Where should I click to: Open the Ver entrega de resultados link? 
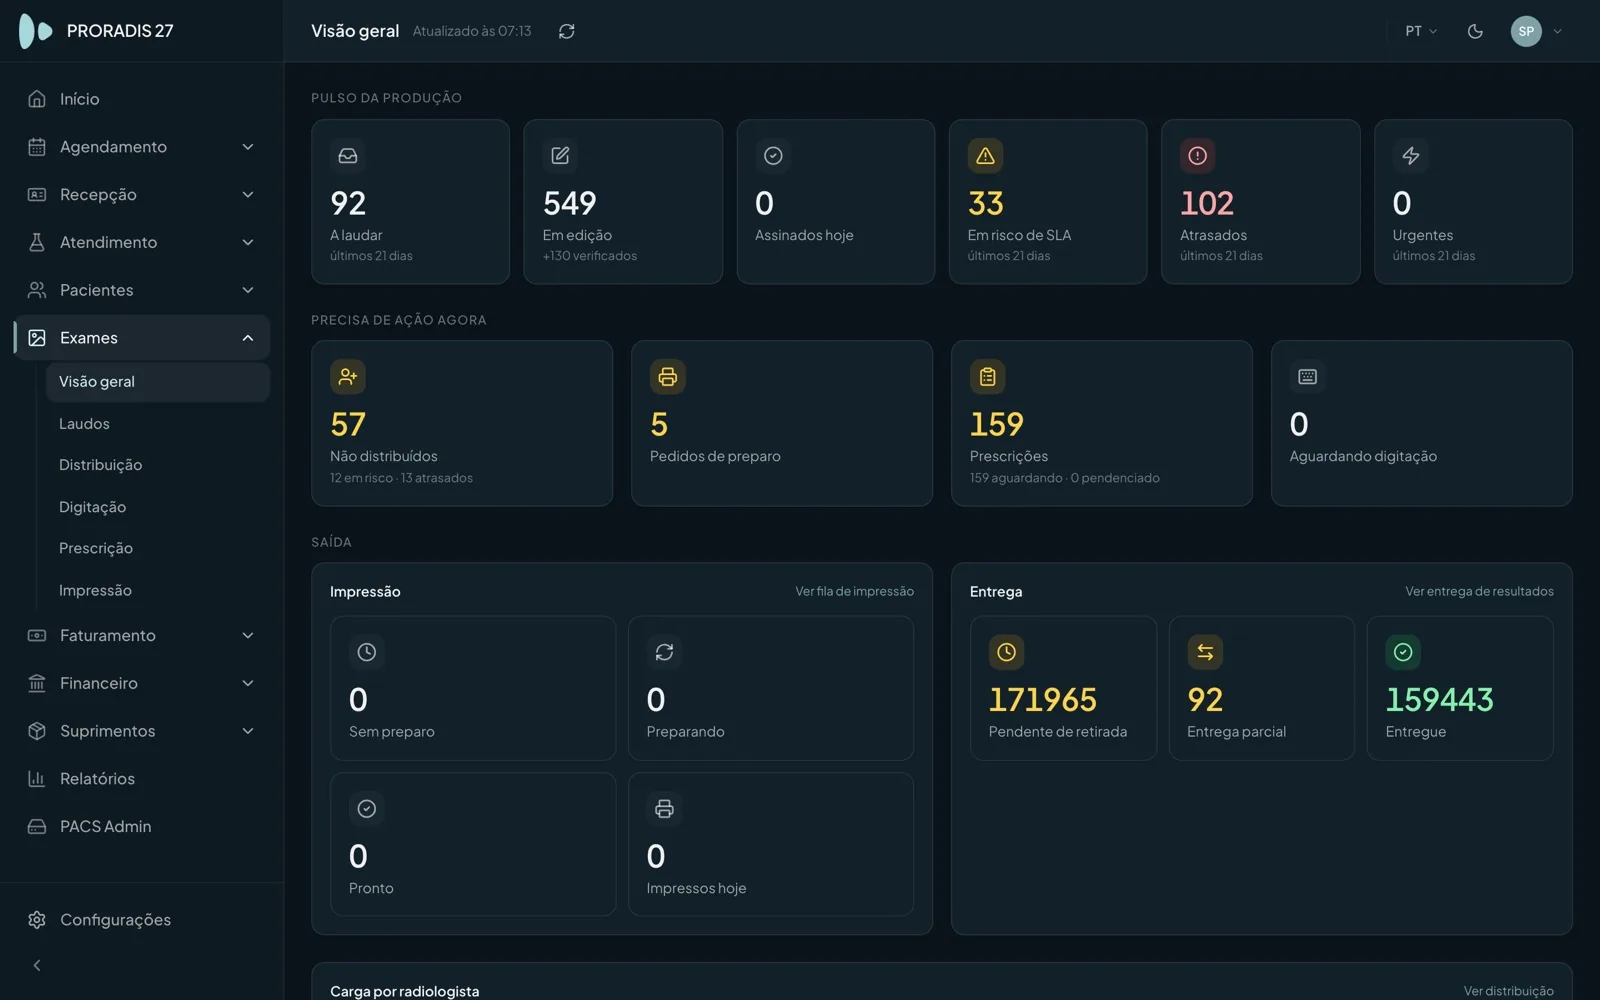(x=1479, y=591)
